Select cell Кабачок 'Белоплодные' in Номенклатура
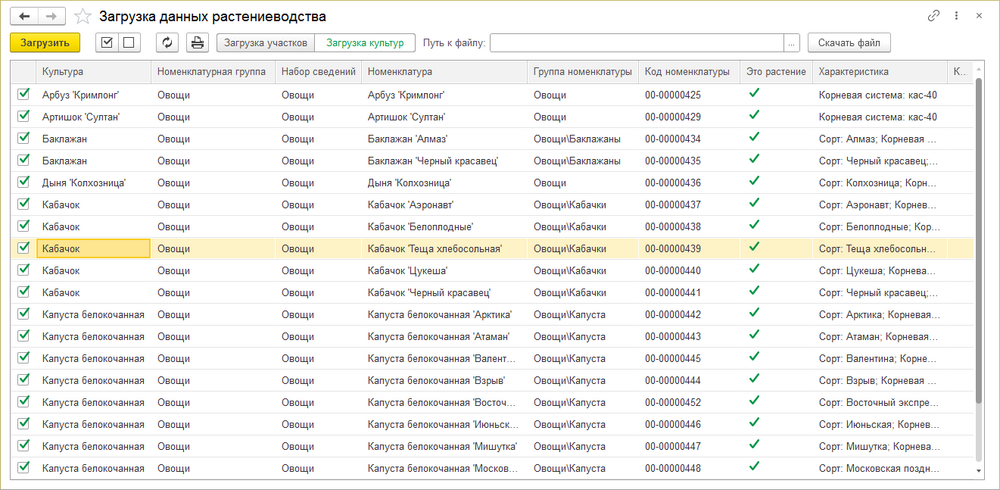The width and height of the screenshot is (1000, 490). coord(445,226)
